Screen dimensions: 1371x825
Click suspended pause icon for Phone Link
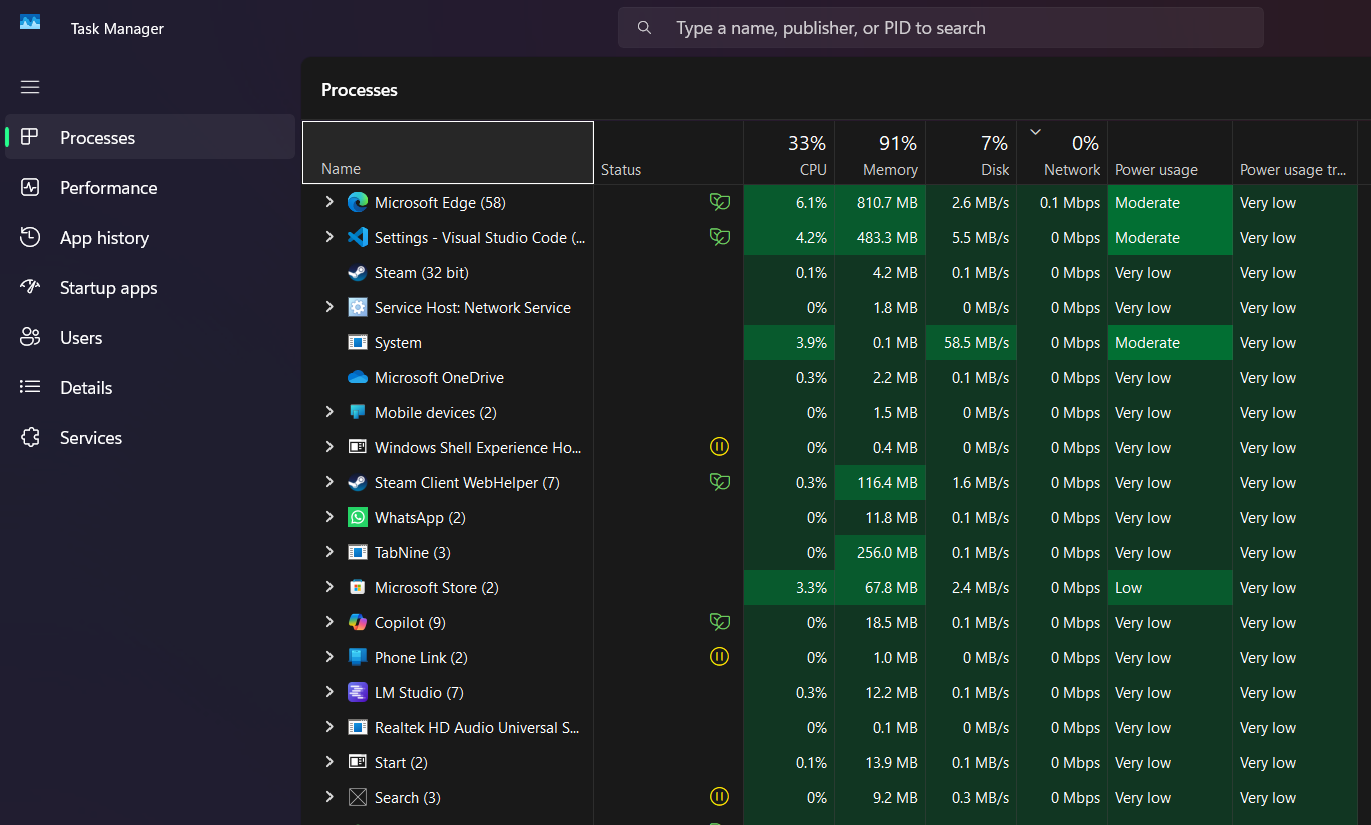[x=719, y=657]
